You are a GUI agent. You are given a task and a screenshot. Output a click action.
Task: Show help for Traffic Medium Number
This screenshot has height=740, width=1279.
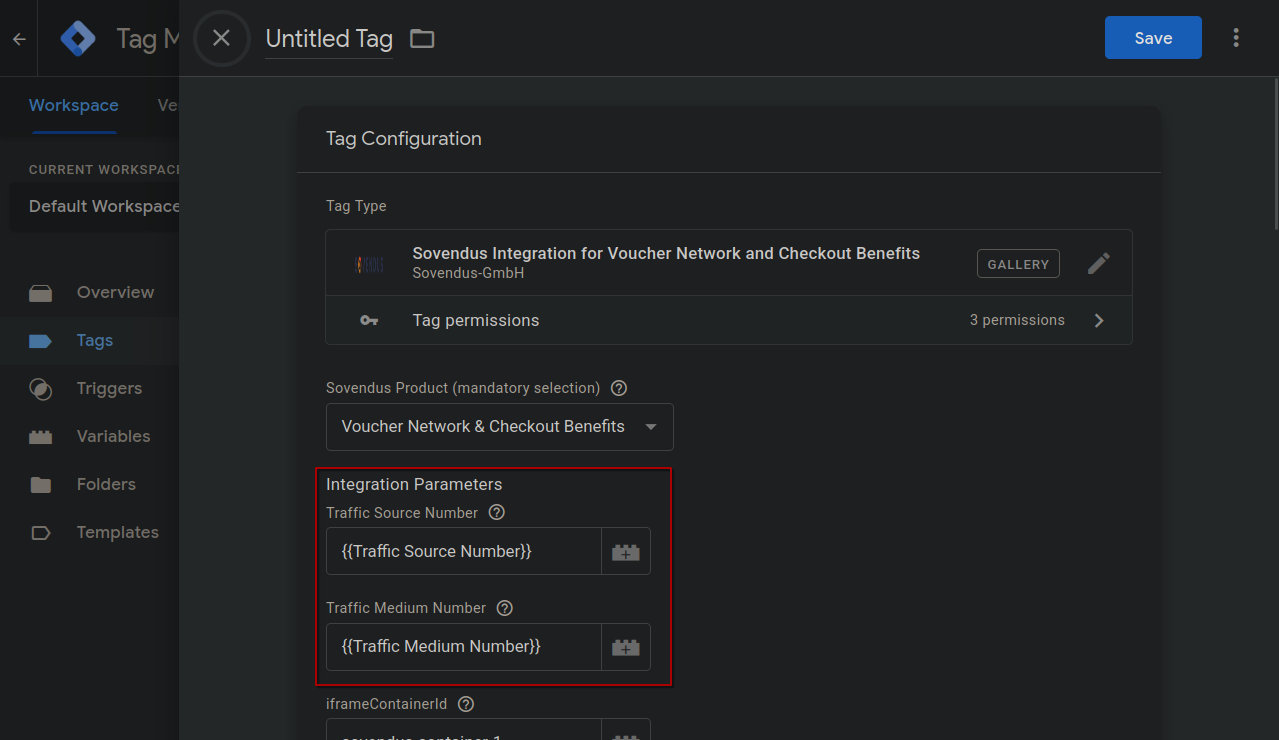(504, 608)
